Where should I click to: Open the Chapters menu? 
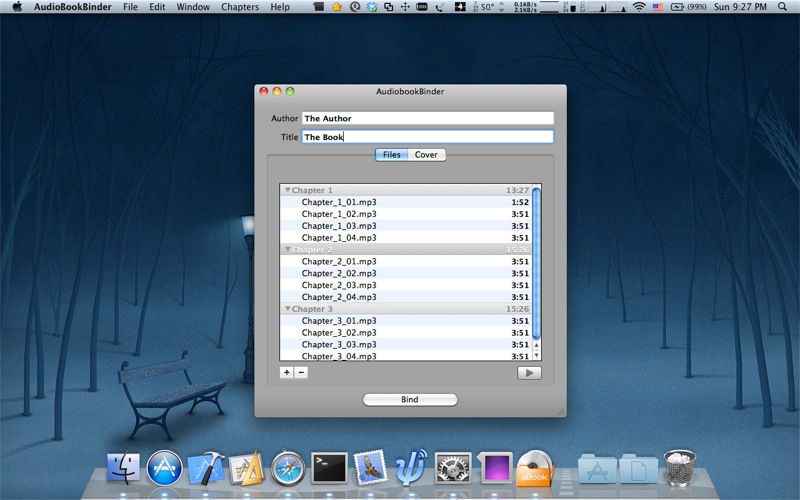point(240,7)
